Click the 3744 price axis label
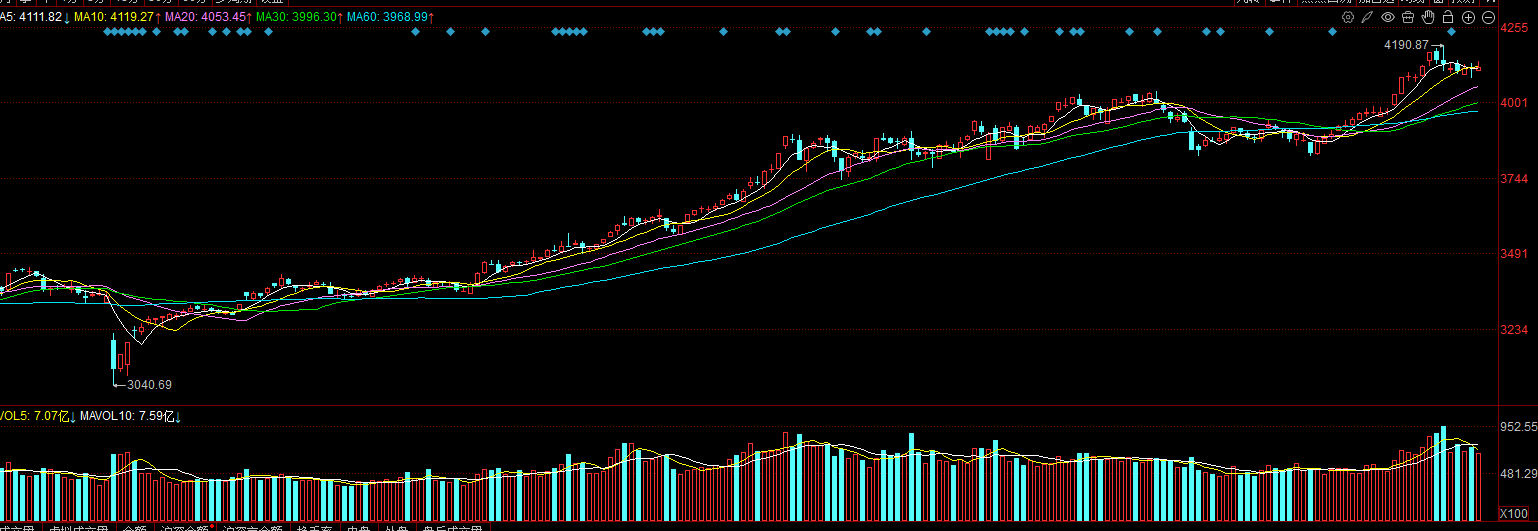The image size is (1538, 531). coord(1515,178)
